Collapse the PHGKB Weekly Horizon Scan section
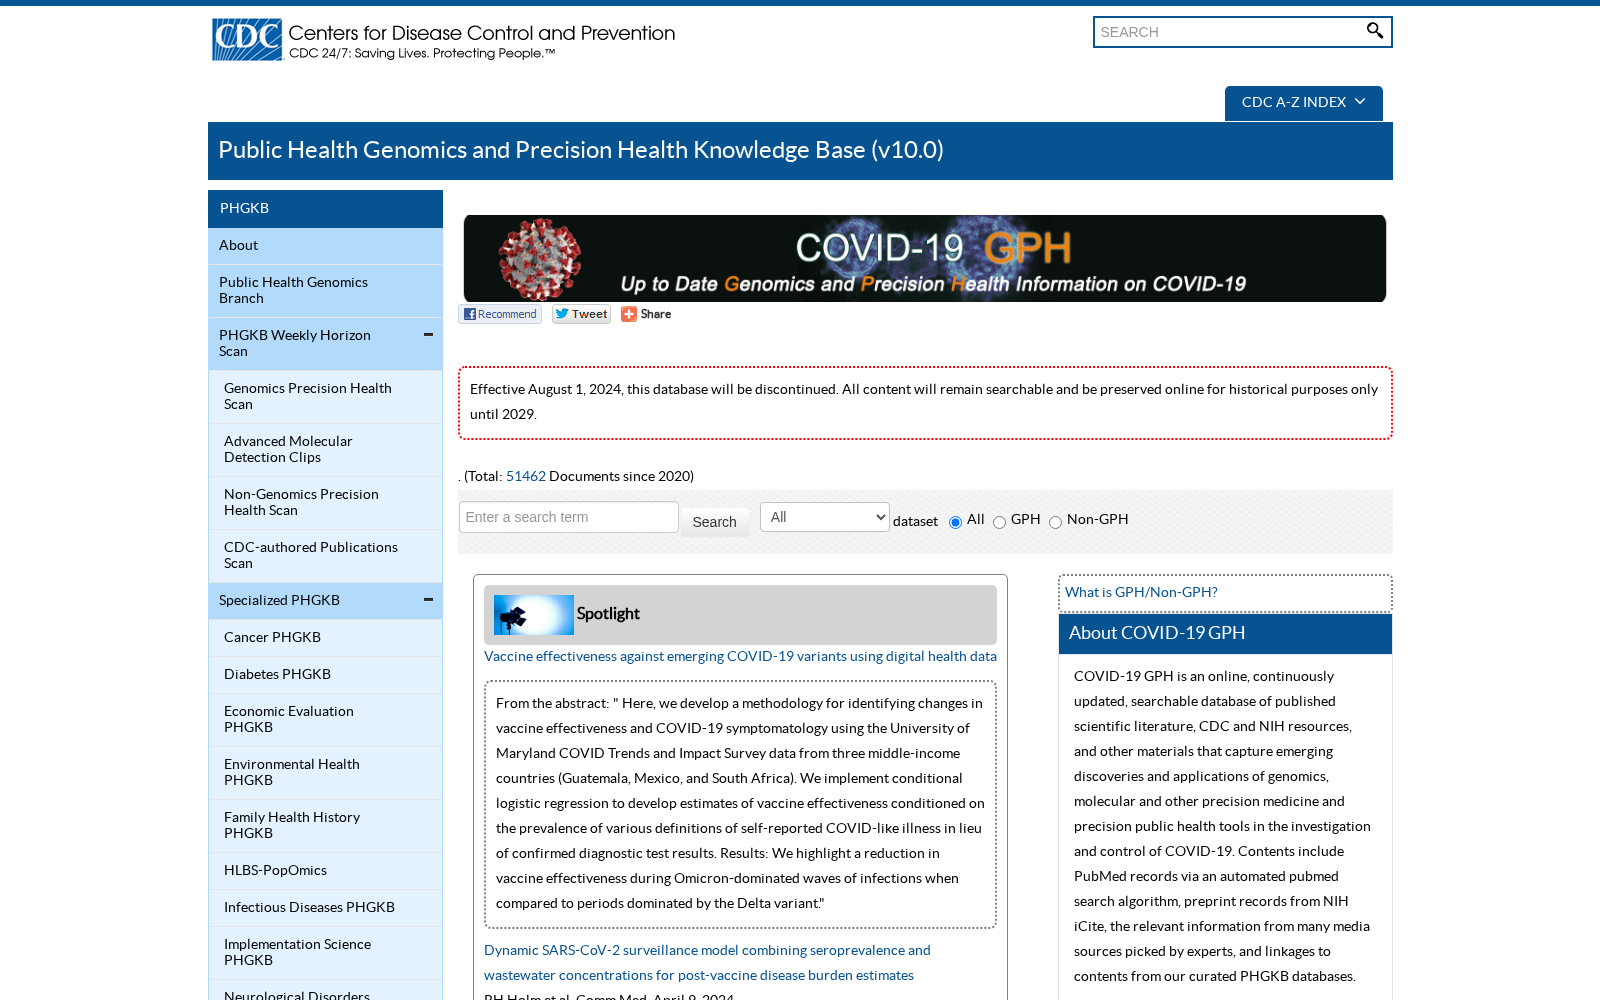The height and width of the screenshot is (1000, 1600). (x=428, y=335)
